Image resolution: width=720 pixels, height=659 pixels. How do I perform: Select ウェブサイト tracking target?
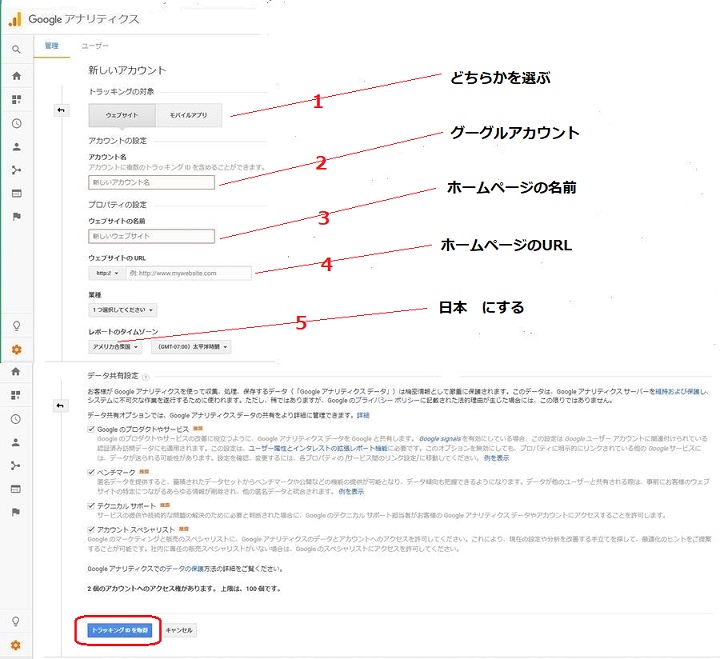coord(122,115)
